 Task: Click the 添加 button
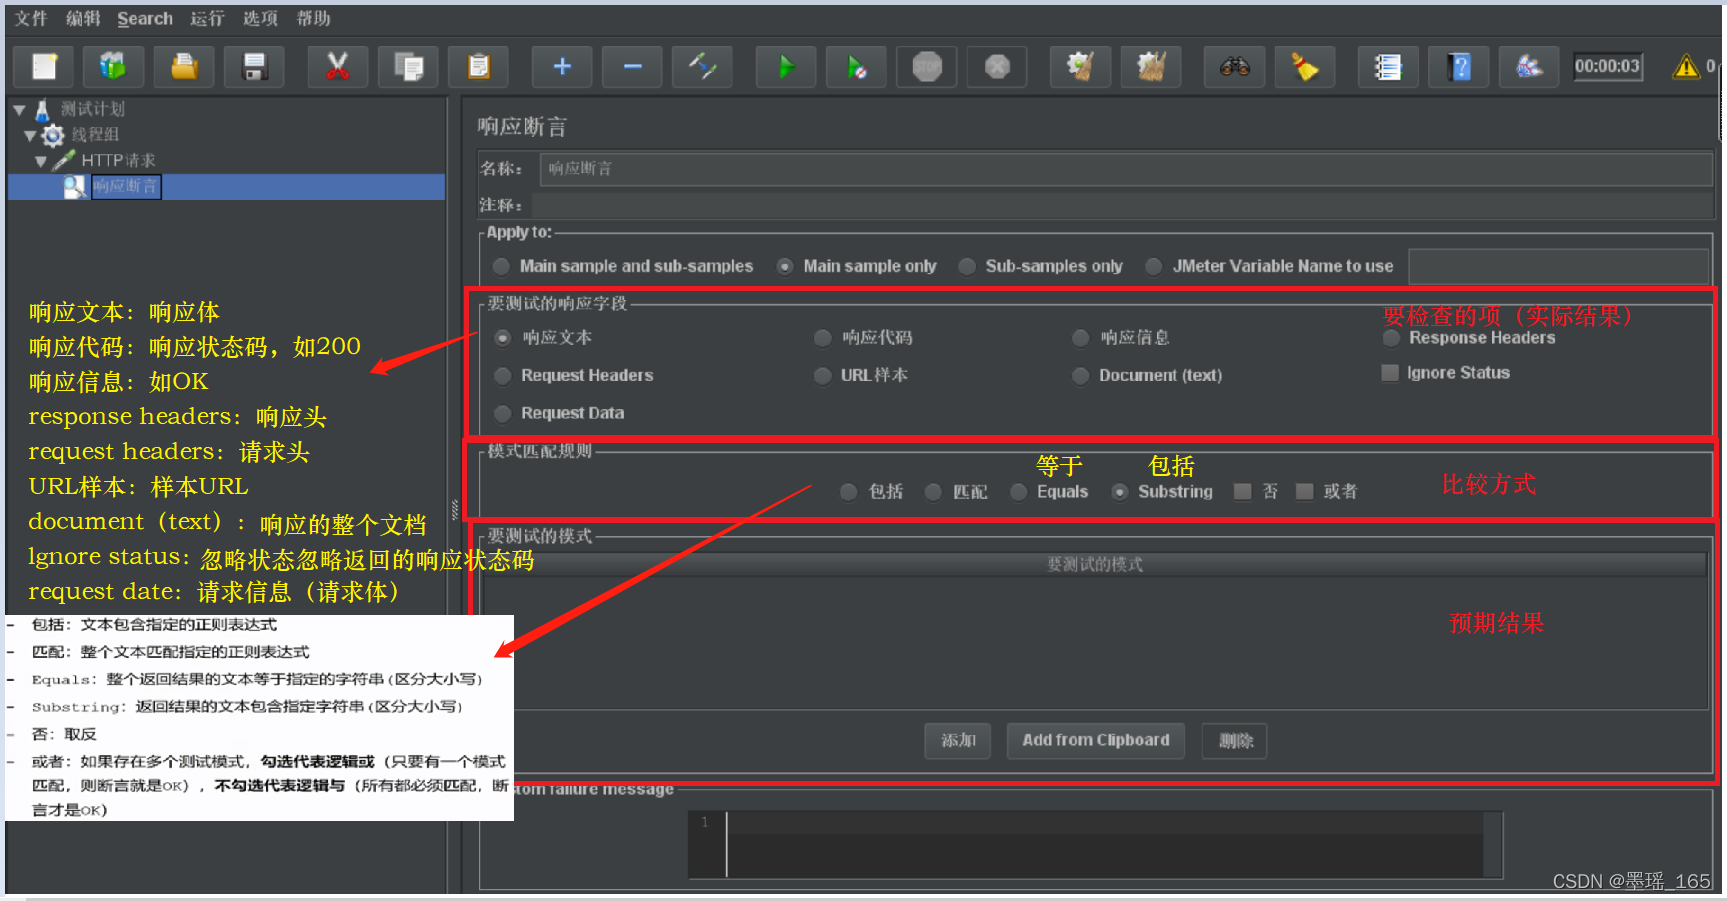[958, 741]
